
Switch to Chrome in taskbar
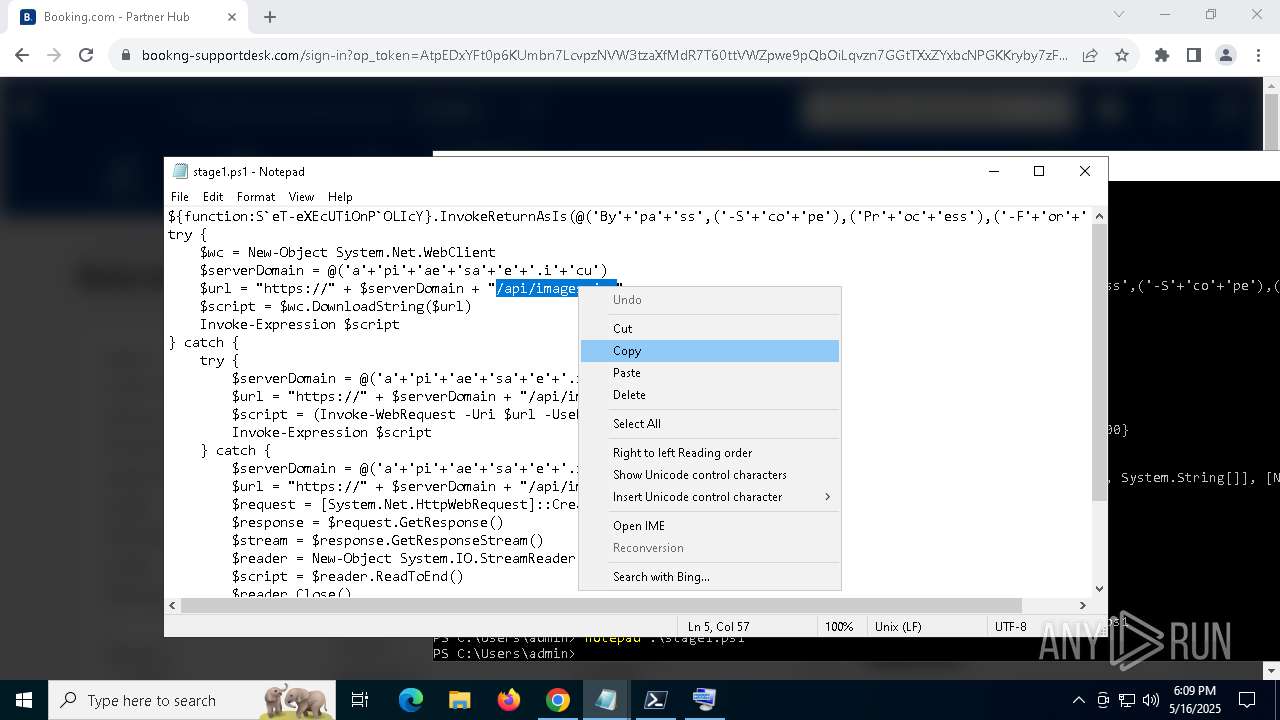pos(557,700)
